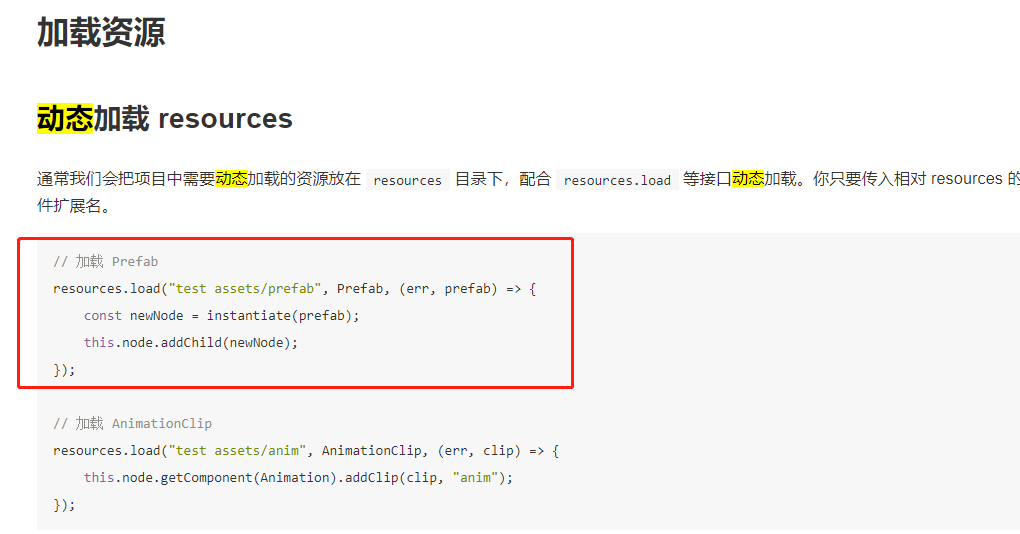Click "Animation" inside the getComponent parentheses

(x=296, y=478)
